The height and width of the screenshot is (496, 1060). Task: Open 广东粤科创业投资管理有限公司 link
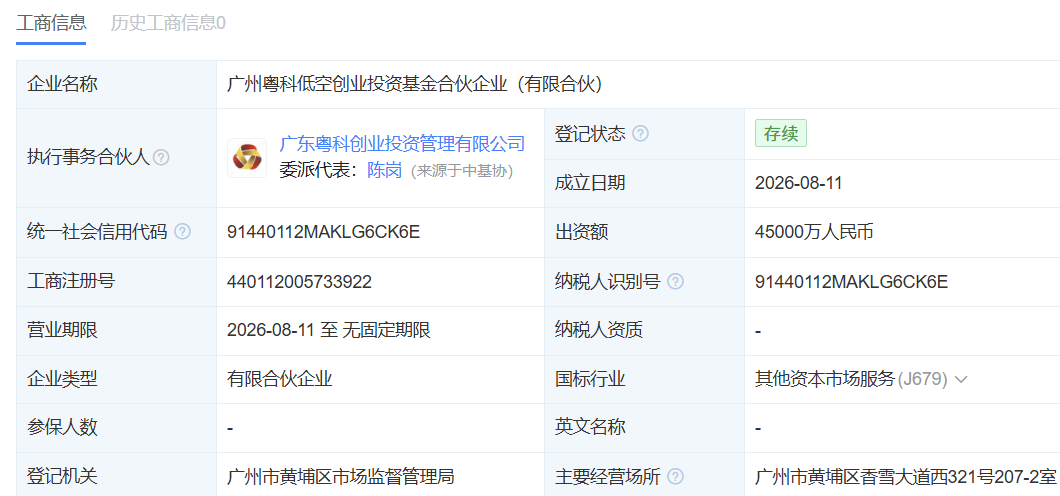click(x=402, y=144)
